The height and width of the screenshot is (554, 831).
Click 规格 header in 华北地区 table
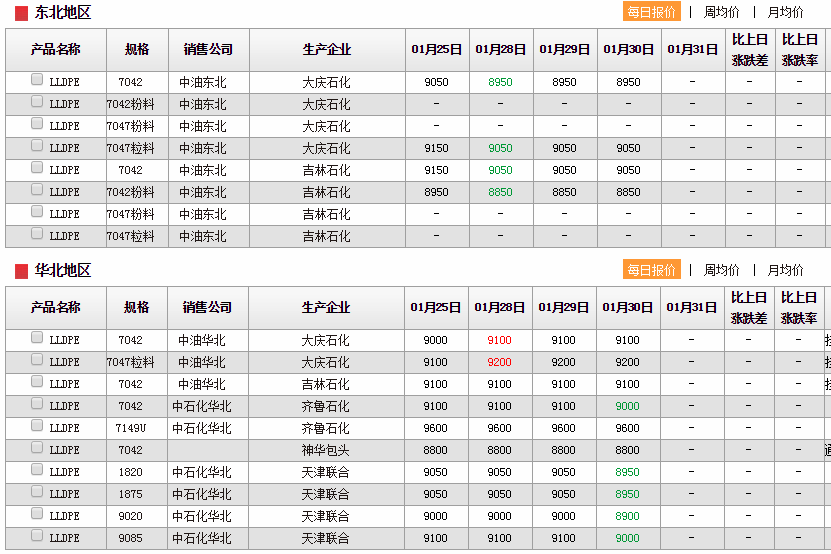(x=137, y=307)
